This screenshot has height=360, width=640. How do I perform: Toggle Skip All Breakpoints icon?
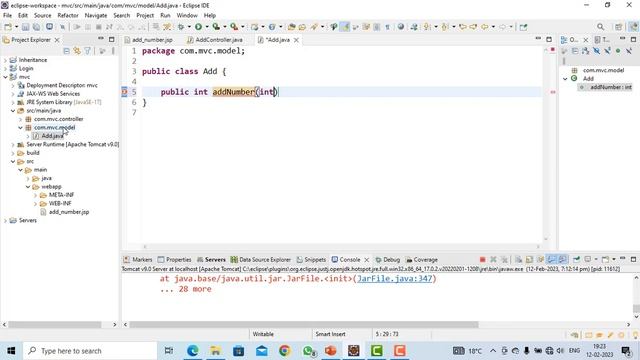pyautogui.click(x=62, y=27)
